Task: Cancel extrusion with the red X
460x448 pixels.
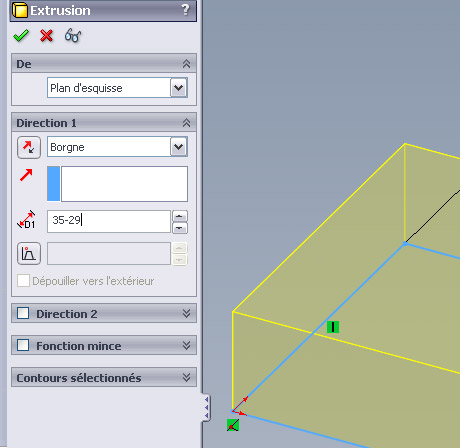Action: click(46, 35)
